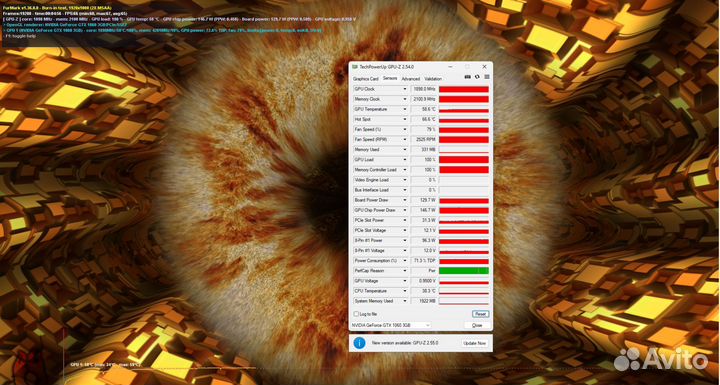
Task: Click the empty Video Engine Load graph
Action: pos(464,180)
